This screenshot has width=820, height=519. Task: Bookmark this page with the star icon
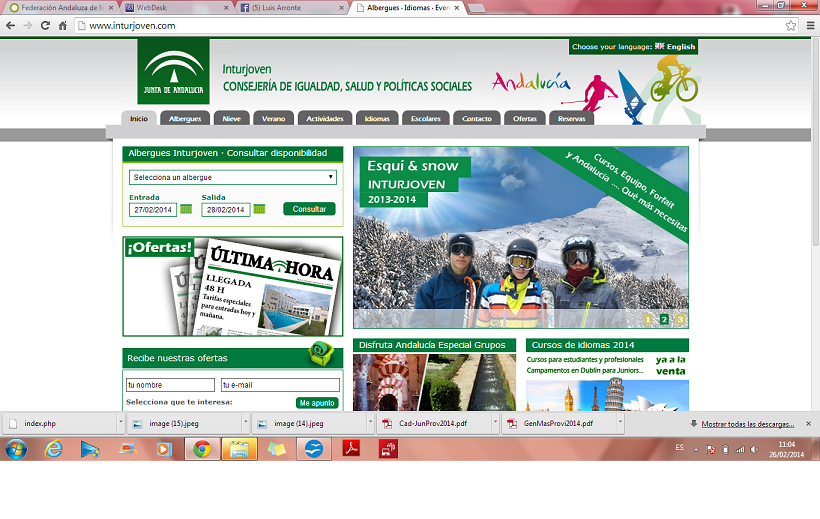790,25
